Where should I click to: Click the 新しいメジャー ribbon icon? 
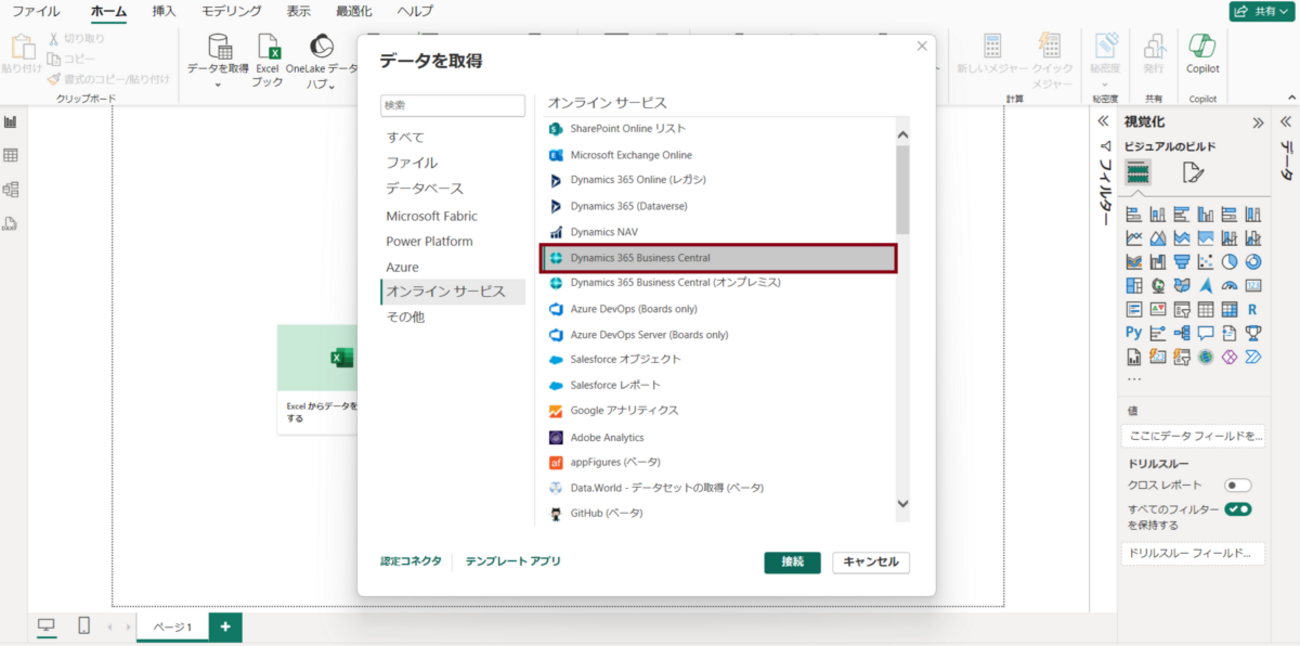point(992,47)
